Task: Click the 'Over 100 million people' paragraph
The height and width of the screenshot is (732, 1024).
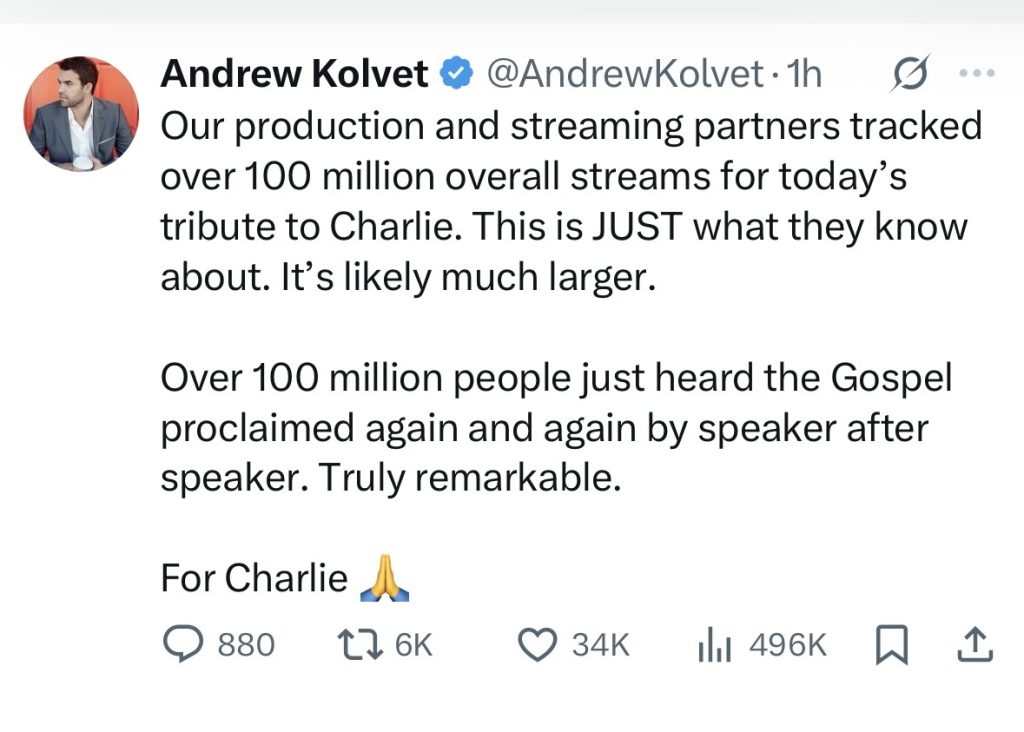Action: 555,428
